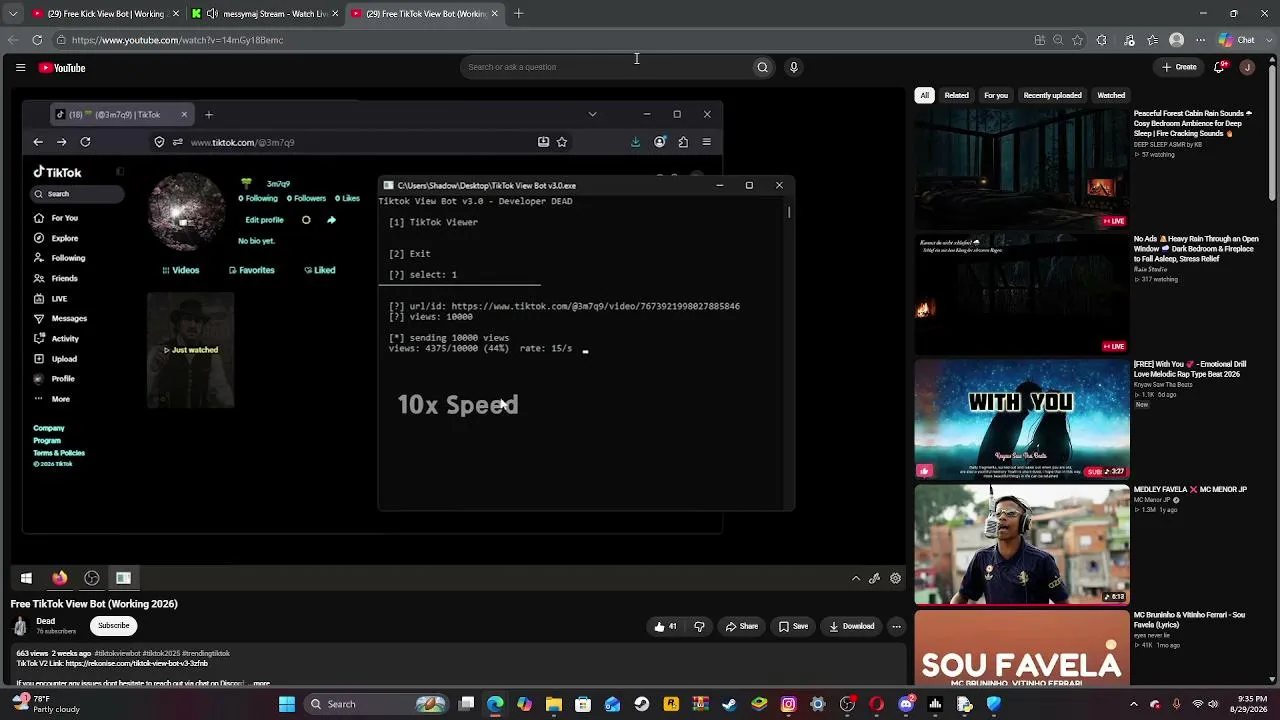Click the TikTok logo in the sidebar

(x=57, y=172)
